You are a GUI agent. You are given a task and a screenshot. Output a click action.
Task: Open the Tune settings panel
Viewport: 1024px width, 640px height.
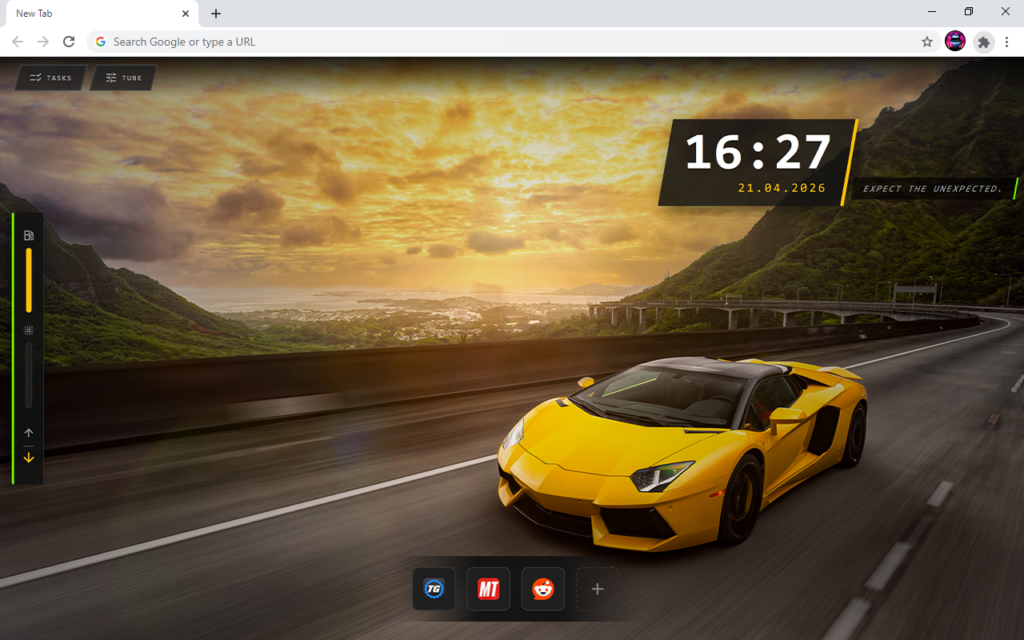click(x=124, y=78)
